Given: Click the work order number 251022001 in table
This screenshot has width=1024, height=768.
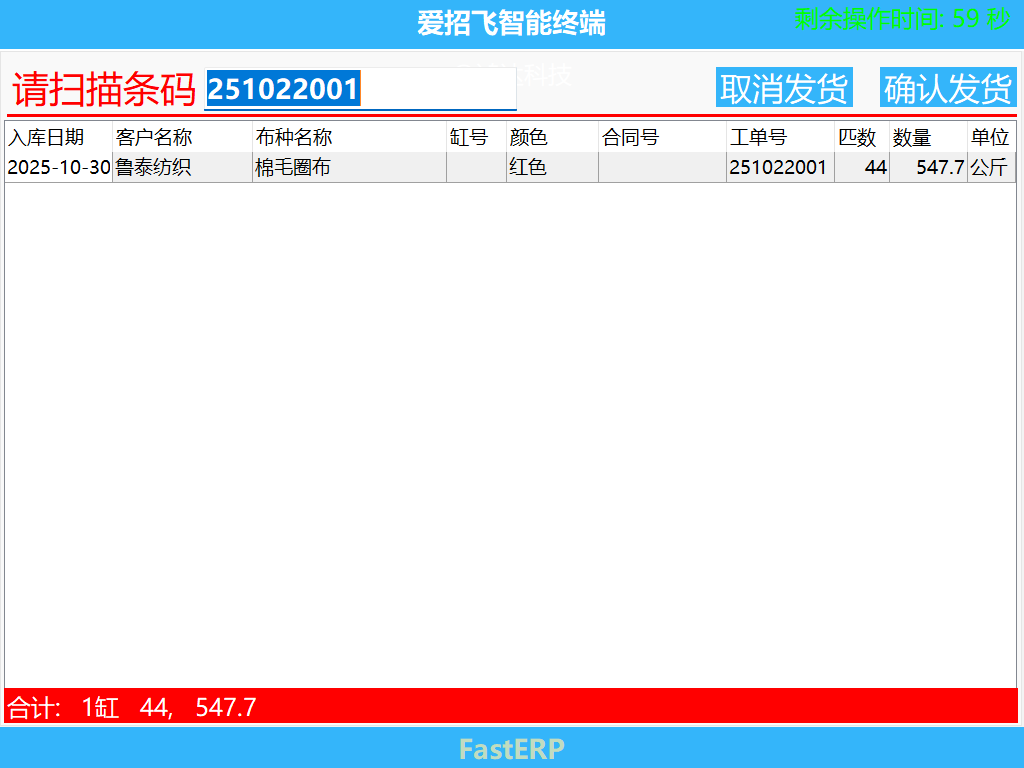Looking at the screenshot, I should point(778,167).
